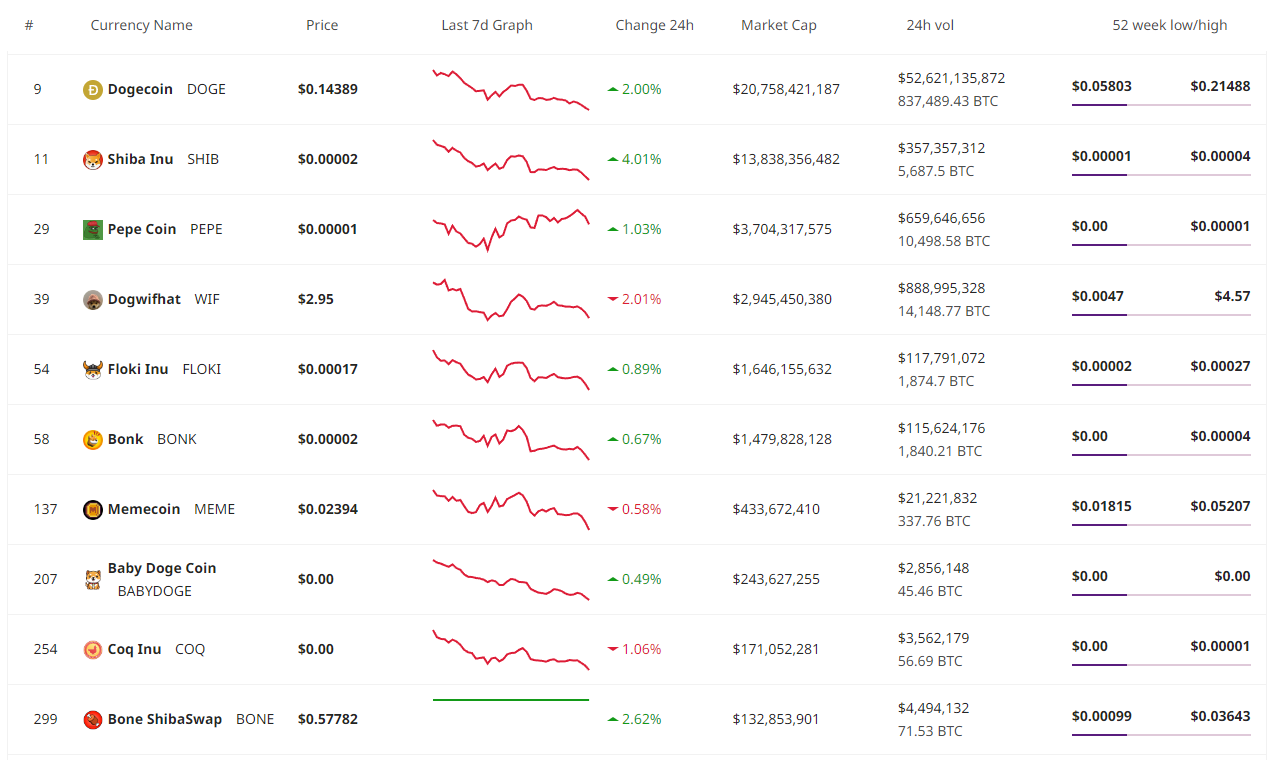Click Bone ShibaSwap's flat 7-day graph

pos(510,700)
